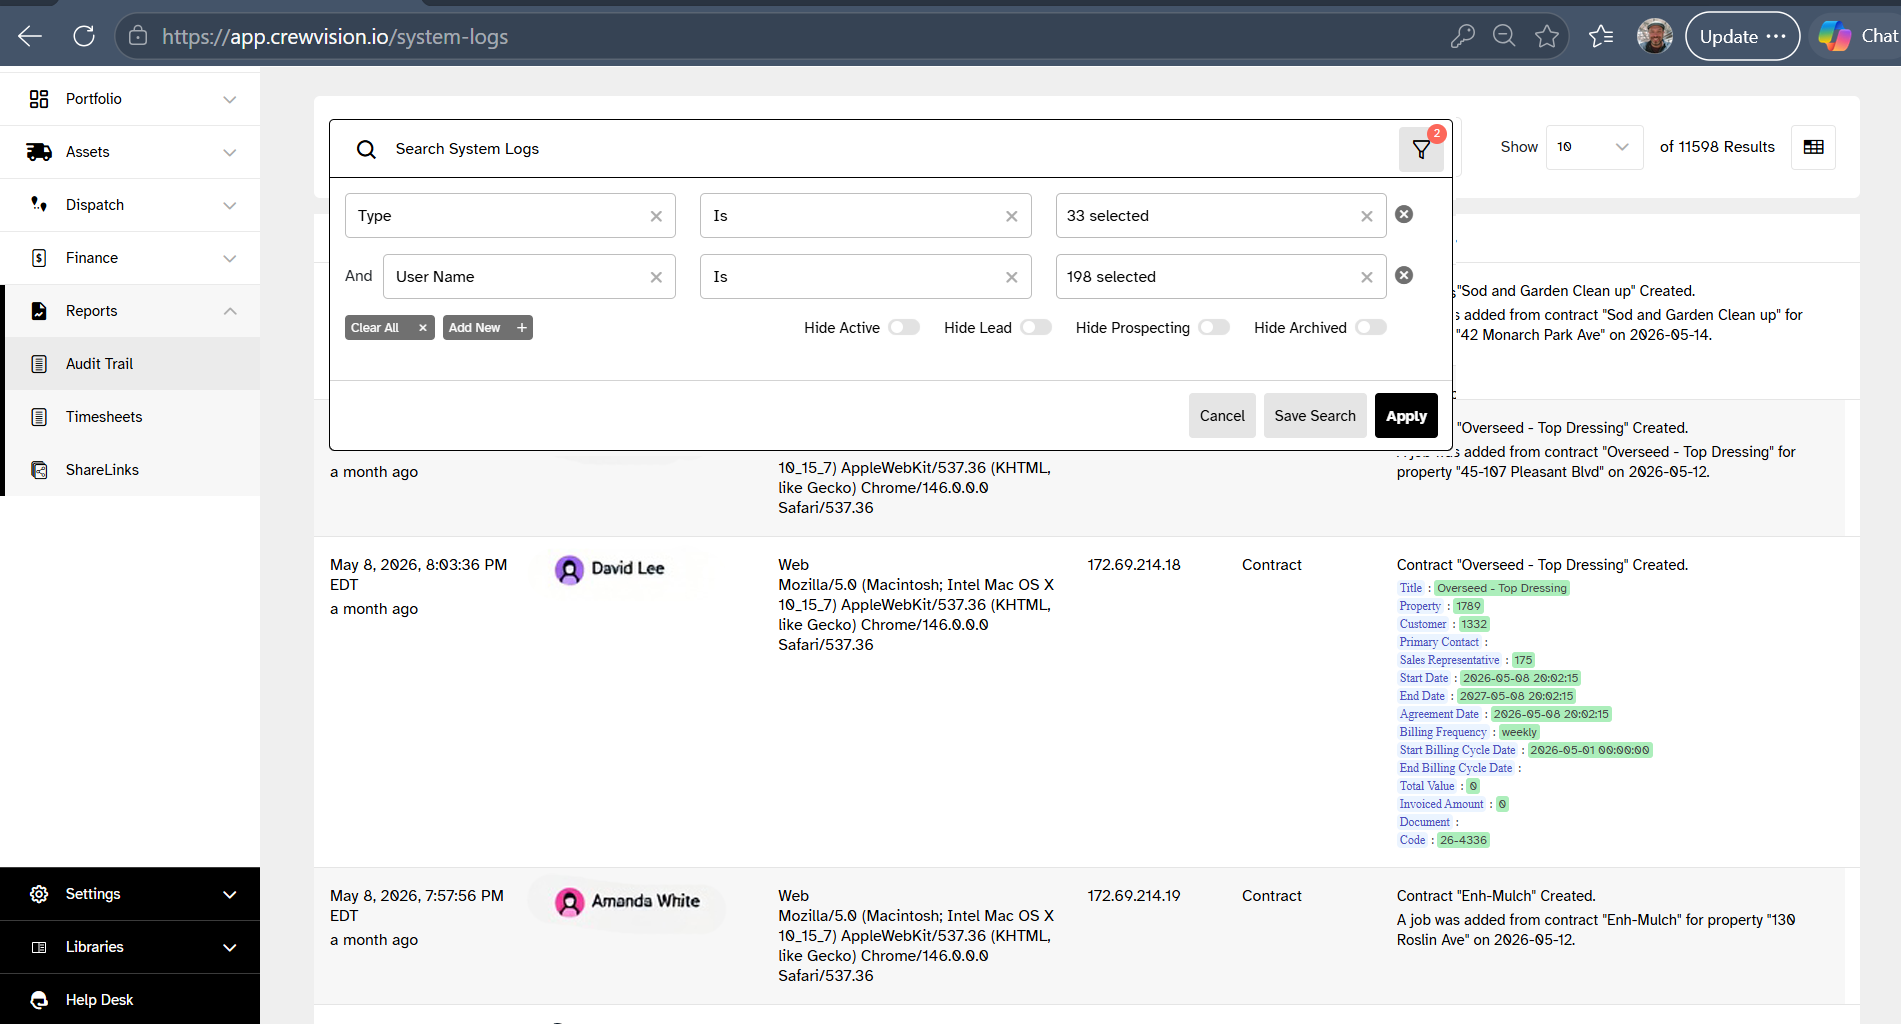
Task: Click the browser Update button
Action: tap(1742, 36)
